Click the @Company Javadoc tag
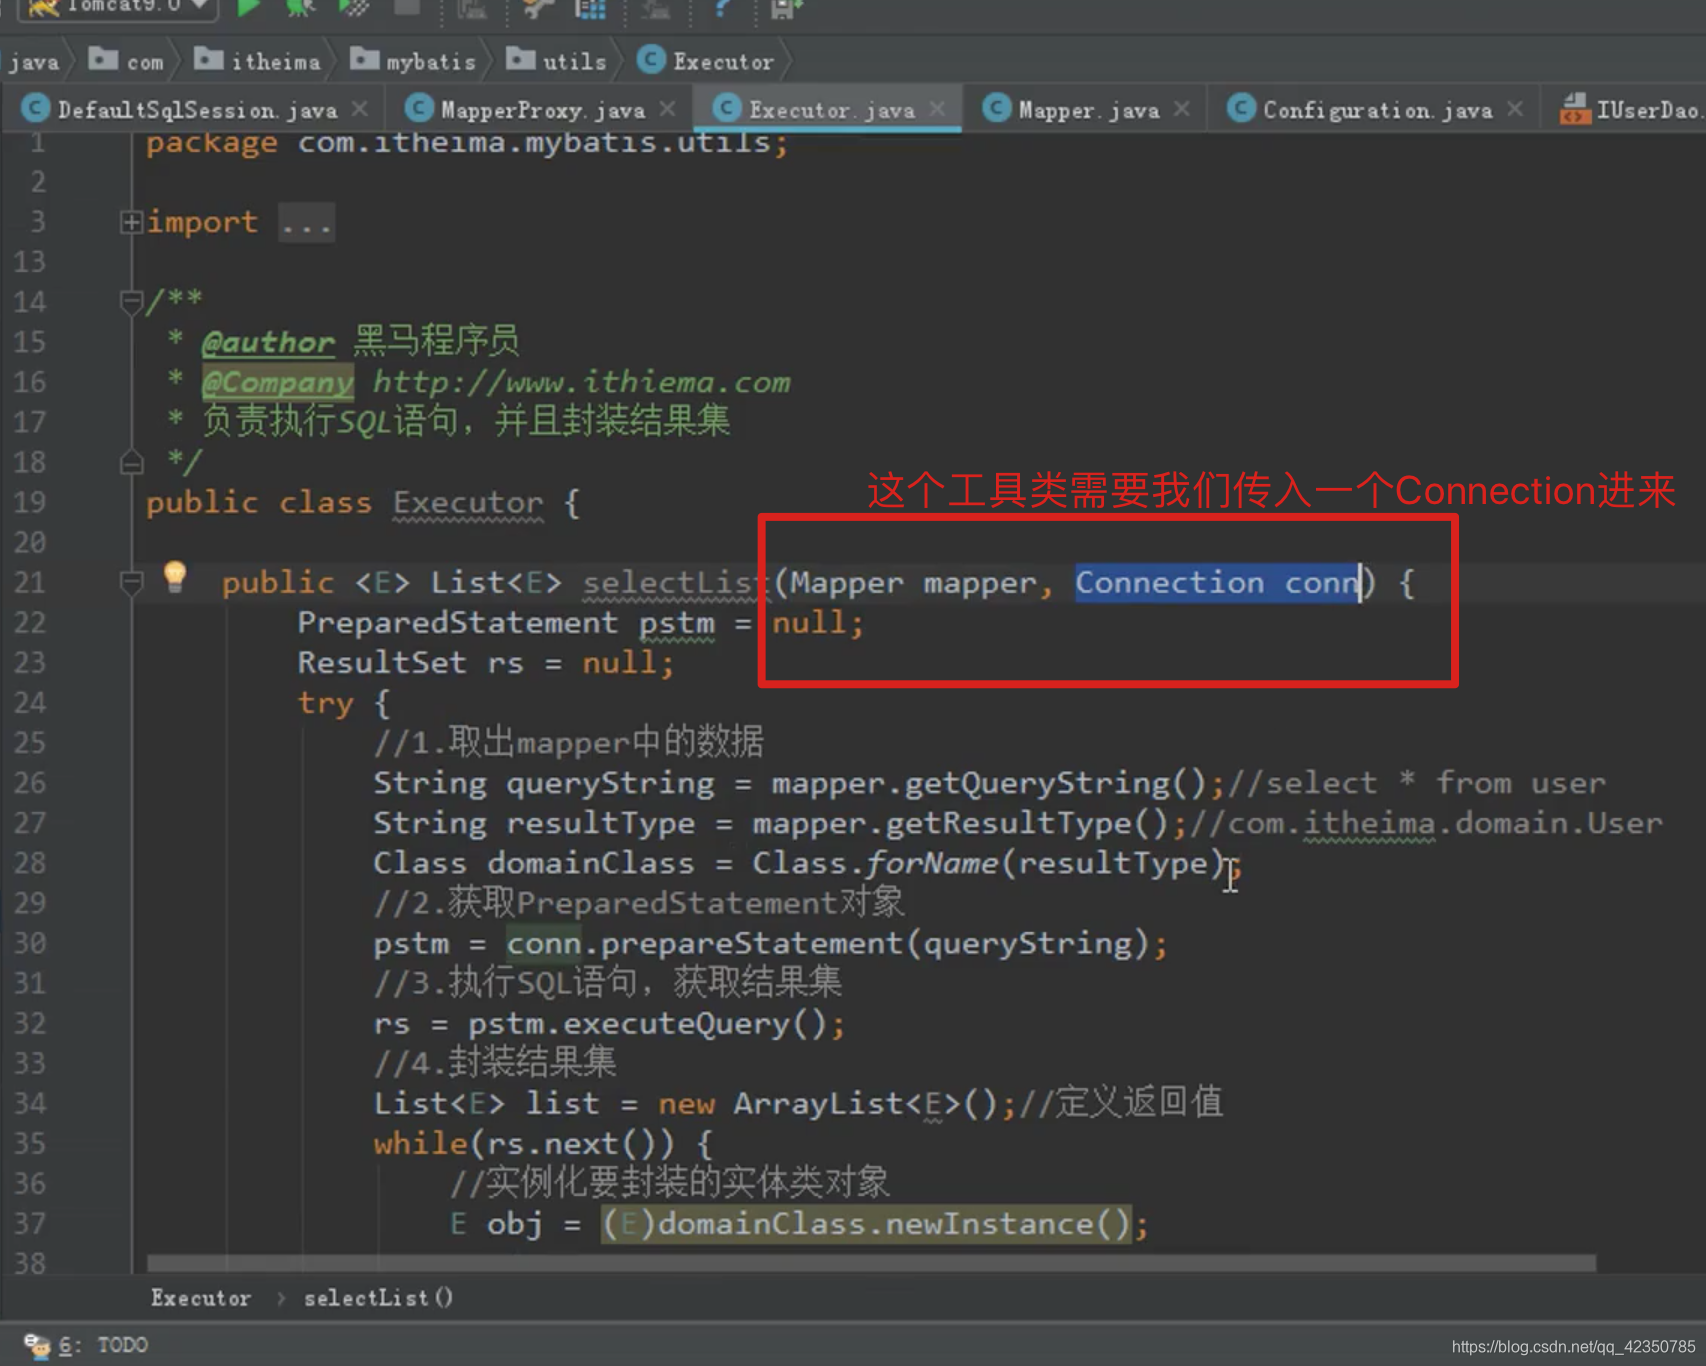Image resolution: width=1706 pixels, height=1366 pixels. coord(277,383)
